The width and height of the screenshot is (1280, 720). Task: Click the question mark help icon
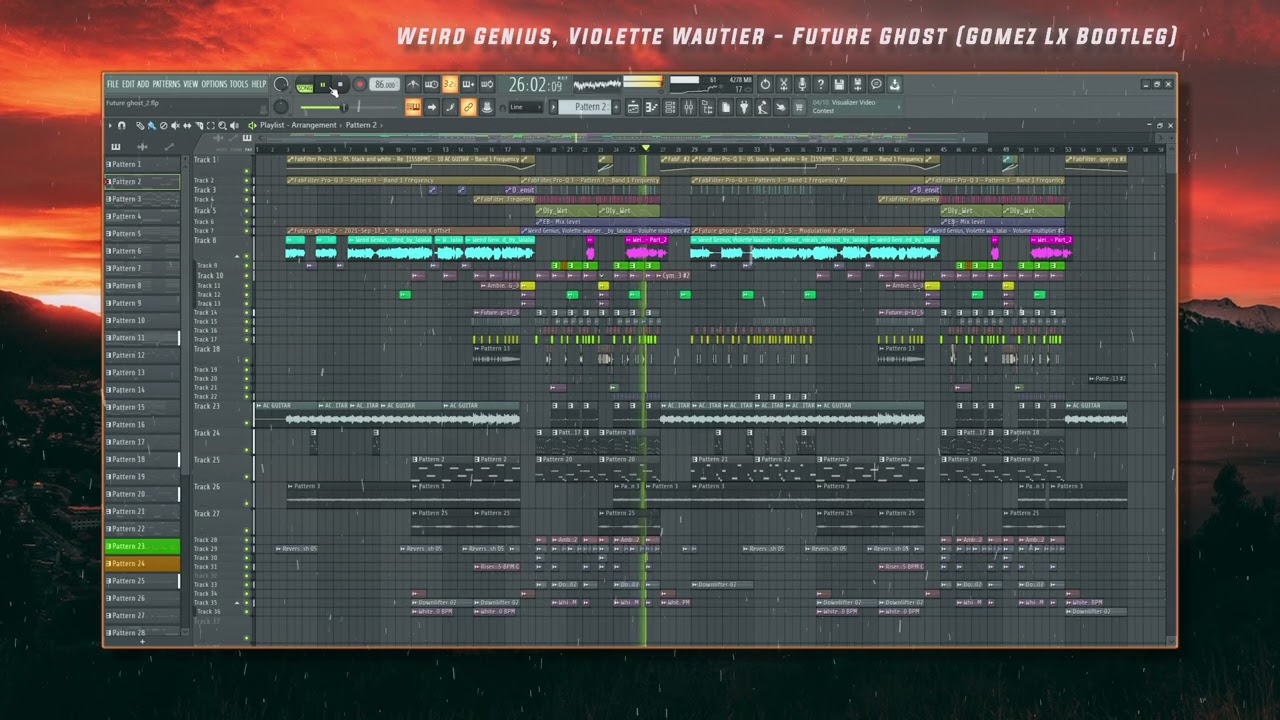pos(820,84)
